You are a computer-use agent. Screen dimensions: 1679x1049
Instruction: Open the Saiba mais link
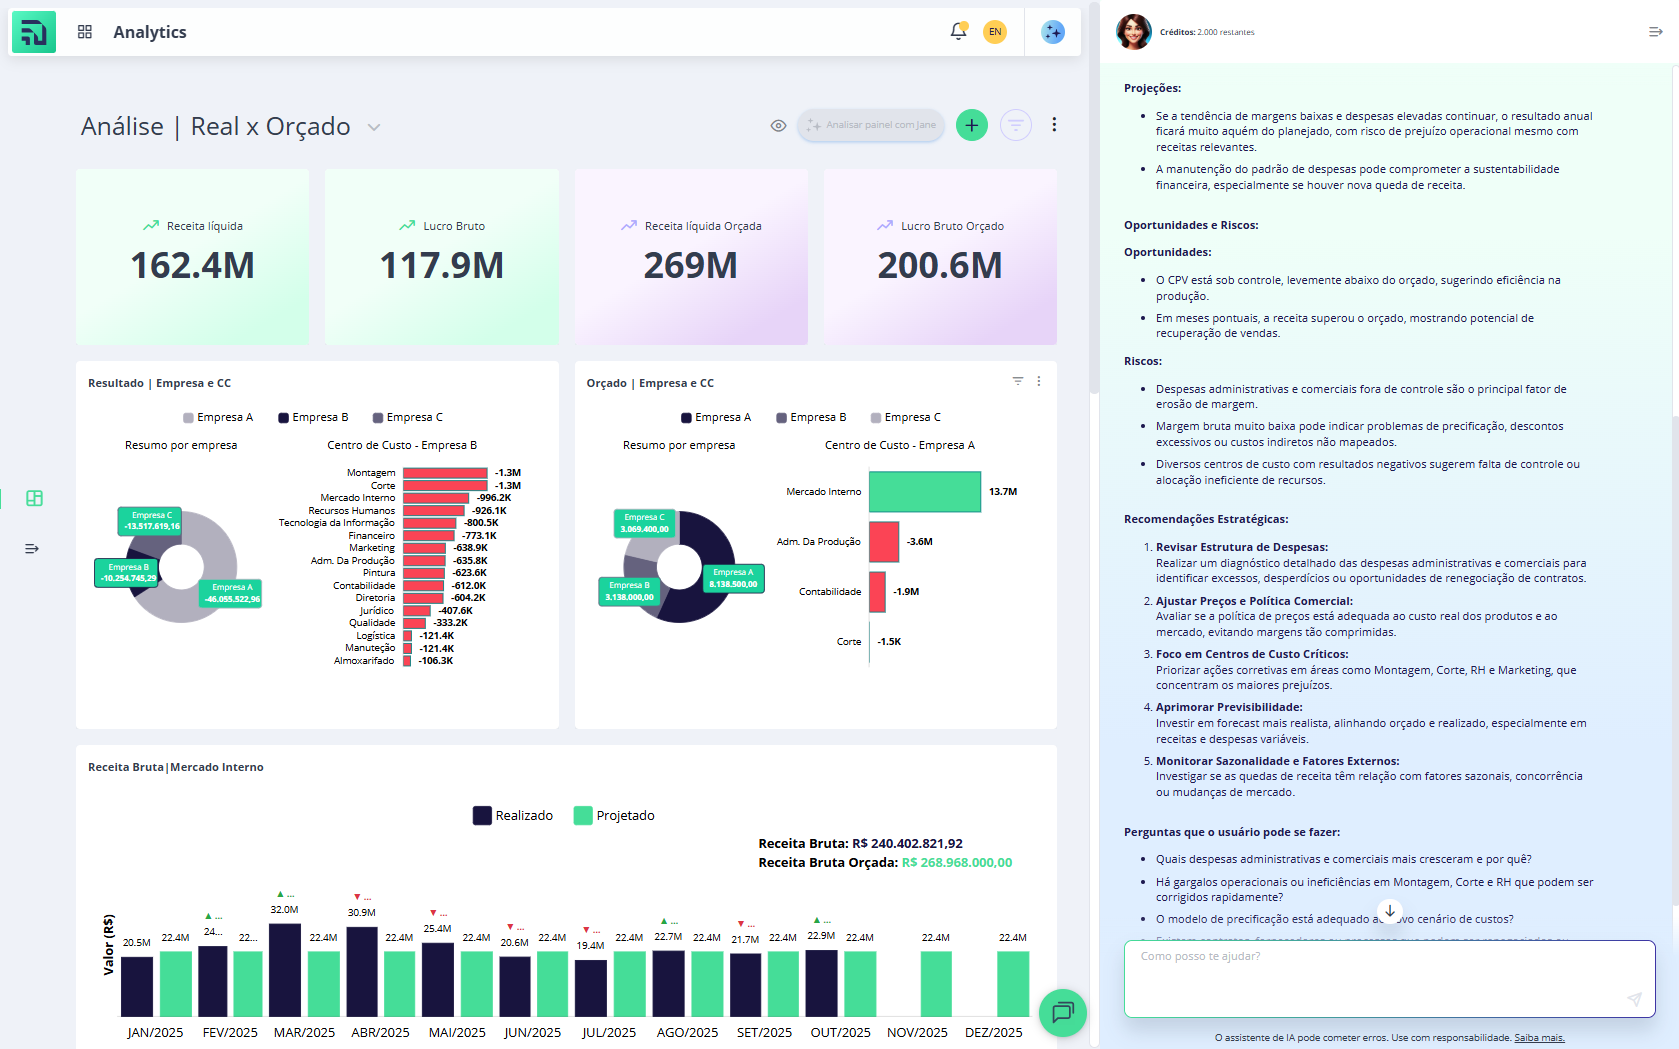tap(1538, 1038)
